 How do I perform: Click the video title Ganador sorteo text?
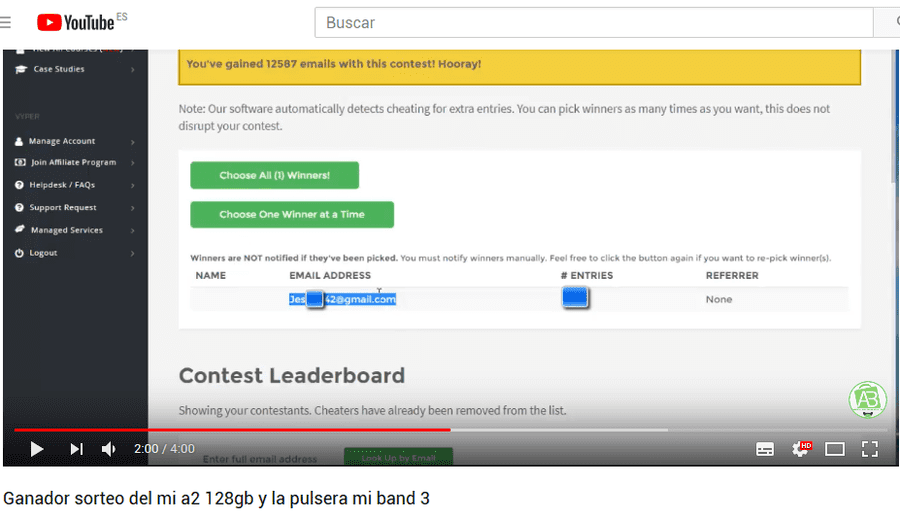[216, 498]
